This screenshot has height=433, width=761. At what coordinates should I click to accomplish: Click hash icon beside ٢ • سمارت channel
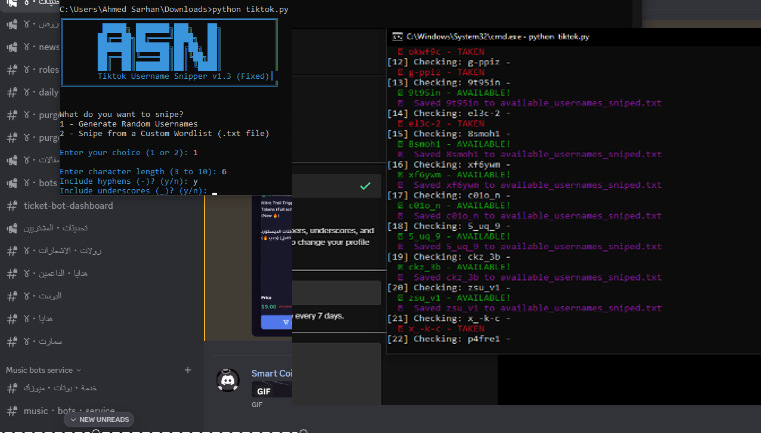pyautogui.click(x=12, y=342)
